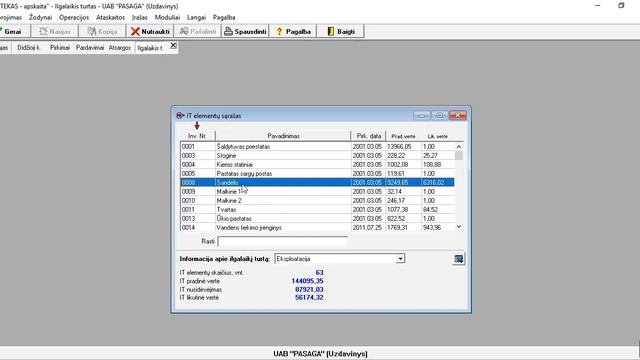The width and height of the screenshot is (640, 360).
Task: Open the Žodynai menu
Action: [40, 18]
